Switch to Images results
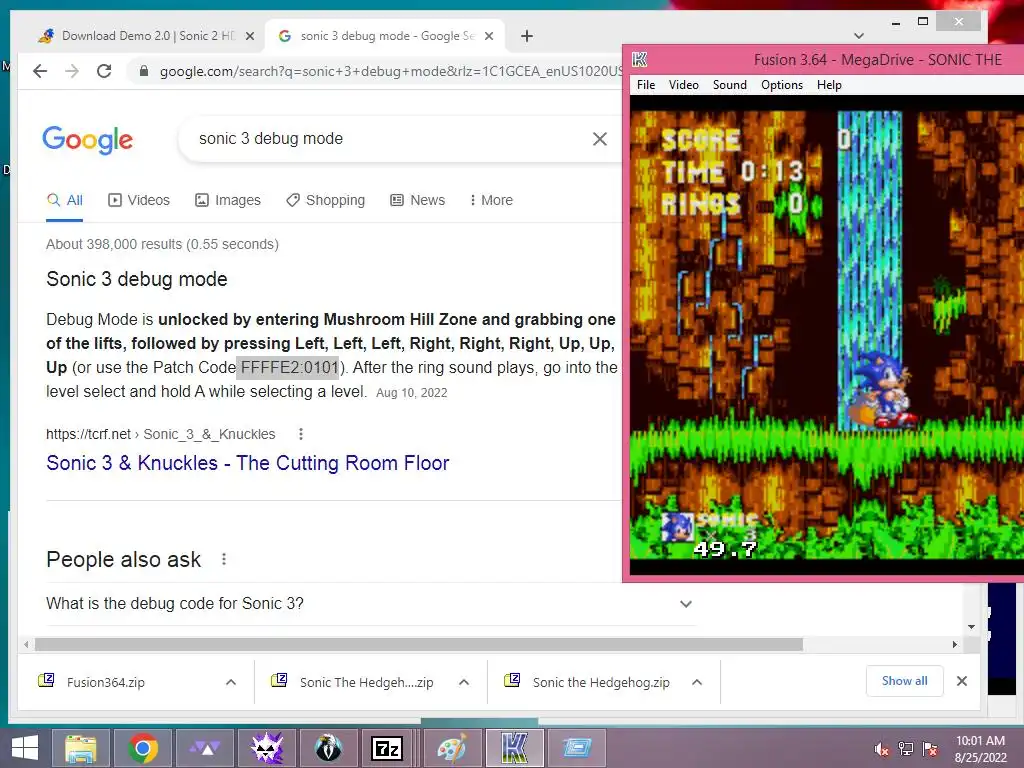Image resolution: width=1024 pixels, height=768 pixels. [x=227, y=200]
